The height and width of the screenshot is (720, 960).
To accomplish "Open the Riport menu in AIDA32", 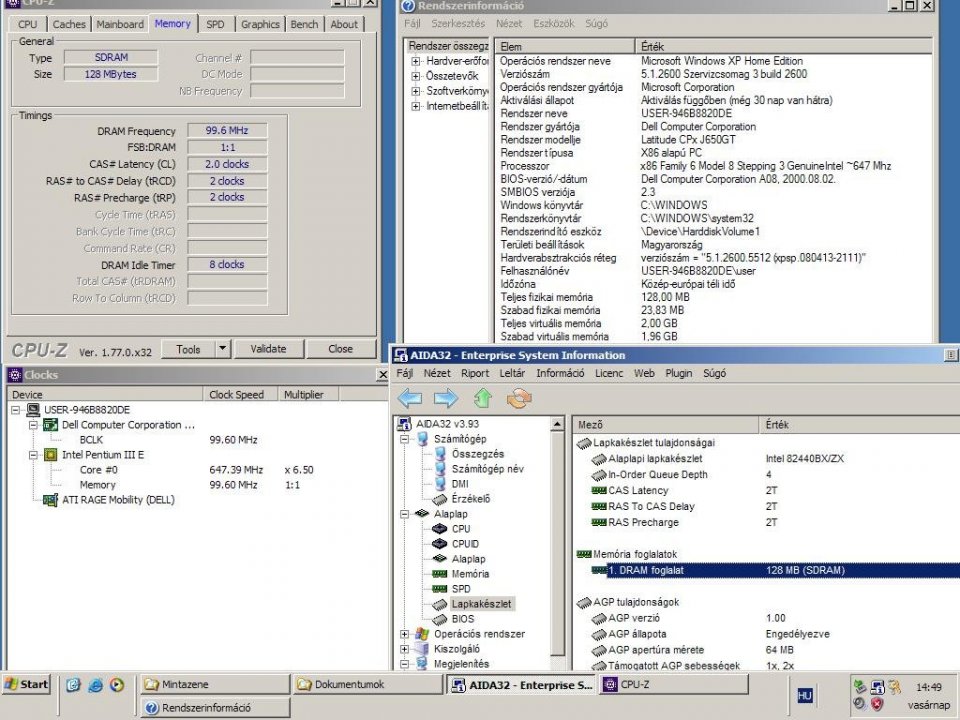I will [x=475, y=373].
